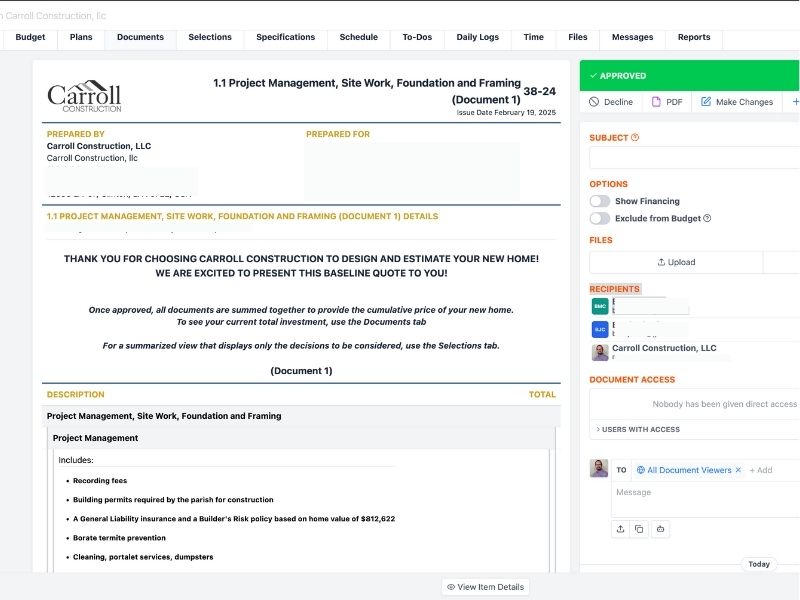Click the copy icon under the message box
800x600 pixels.
[x=639, y=529]
